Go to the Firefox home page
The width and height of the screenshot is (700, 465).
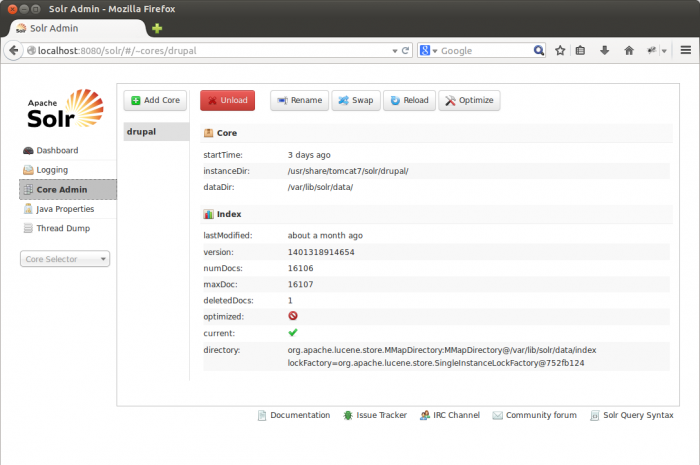(629, 50)
